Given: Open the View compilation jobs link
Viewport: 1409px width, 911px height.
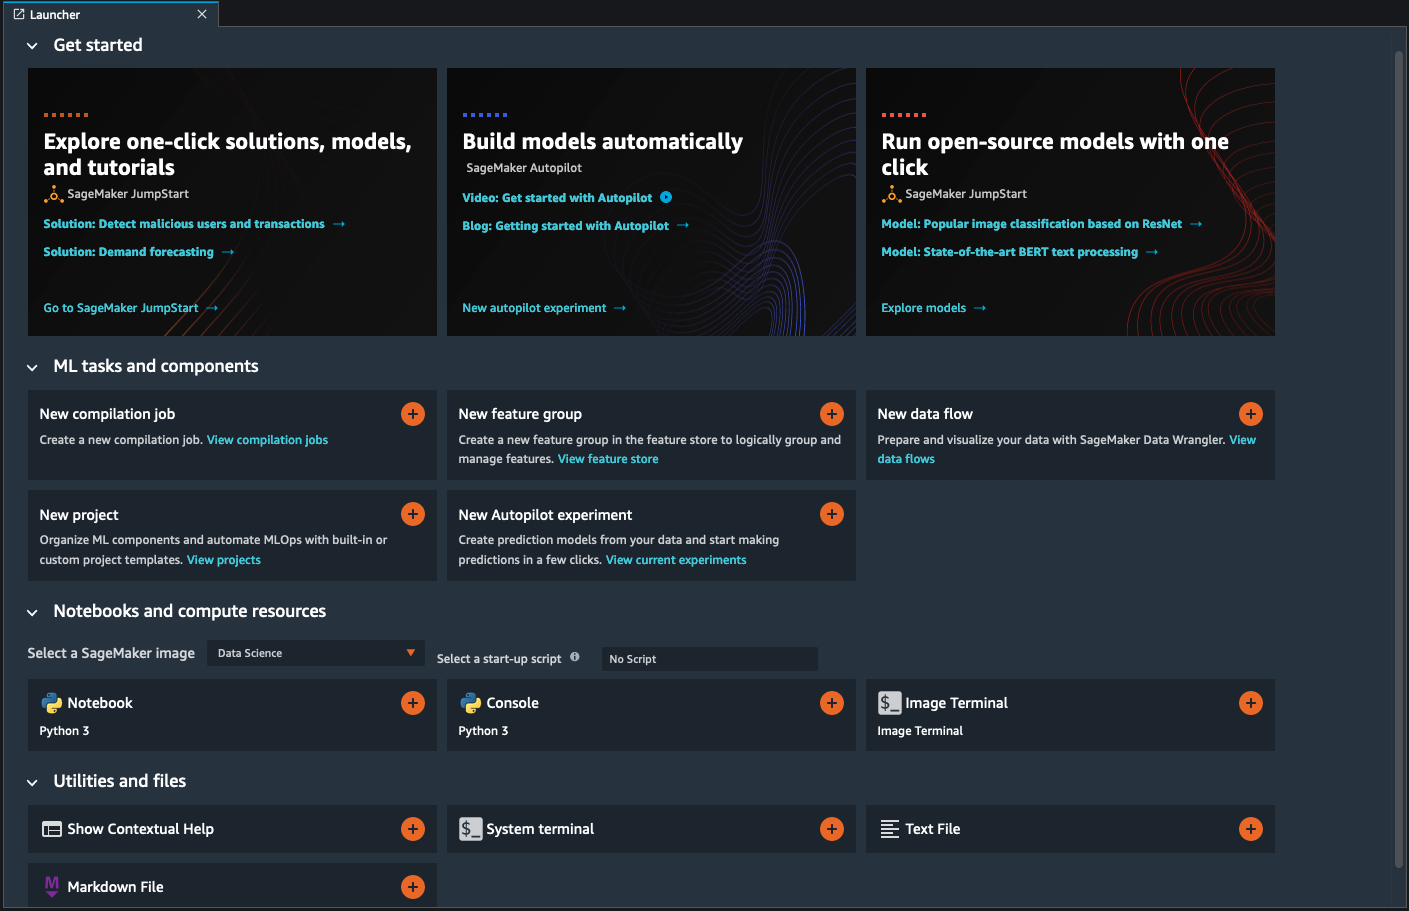Looking at the screenshot, I should click(x=267, y=440).
